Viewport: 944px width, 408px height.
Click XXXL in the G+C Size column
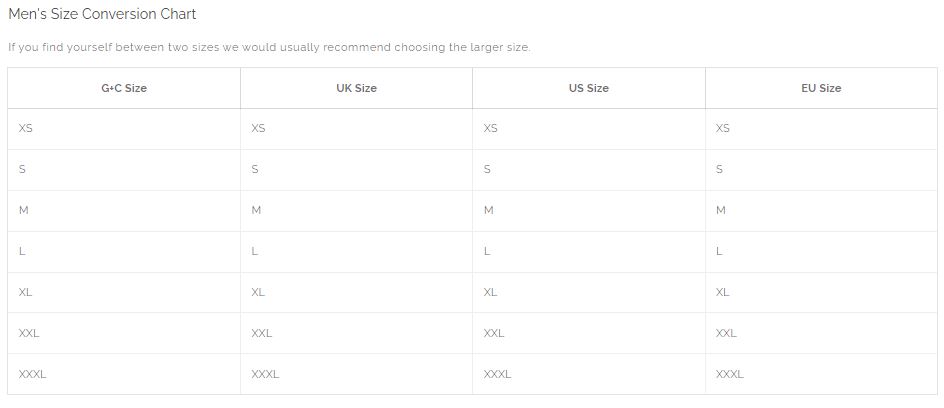[32, 374]
